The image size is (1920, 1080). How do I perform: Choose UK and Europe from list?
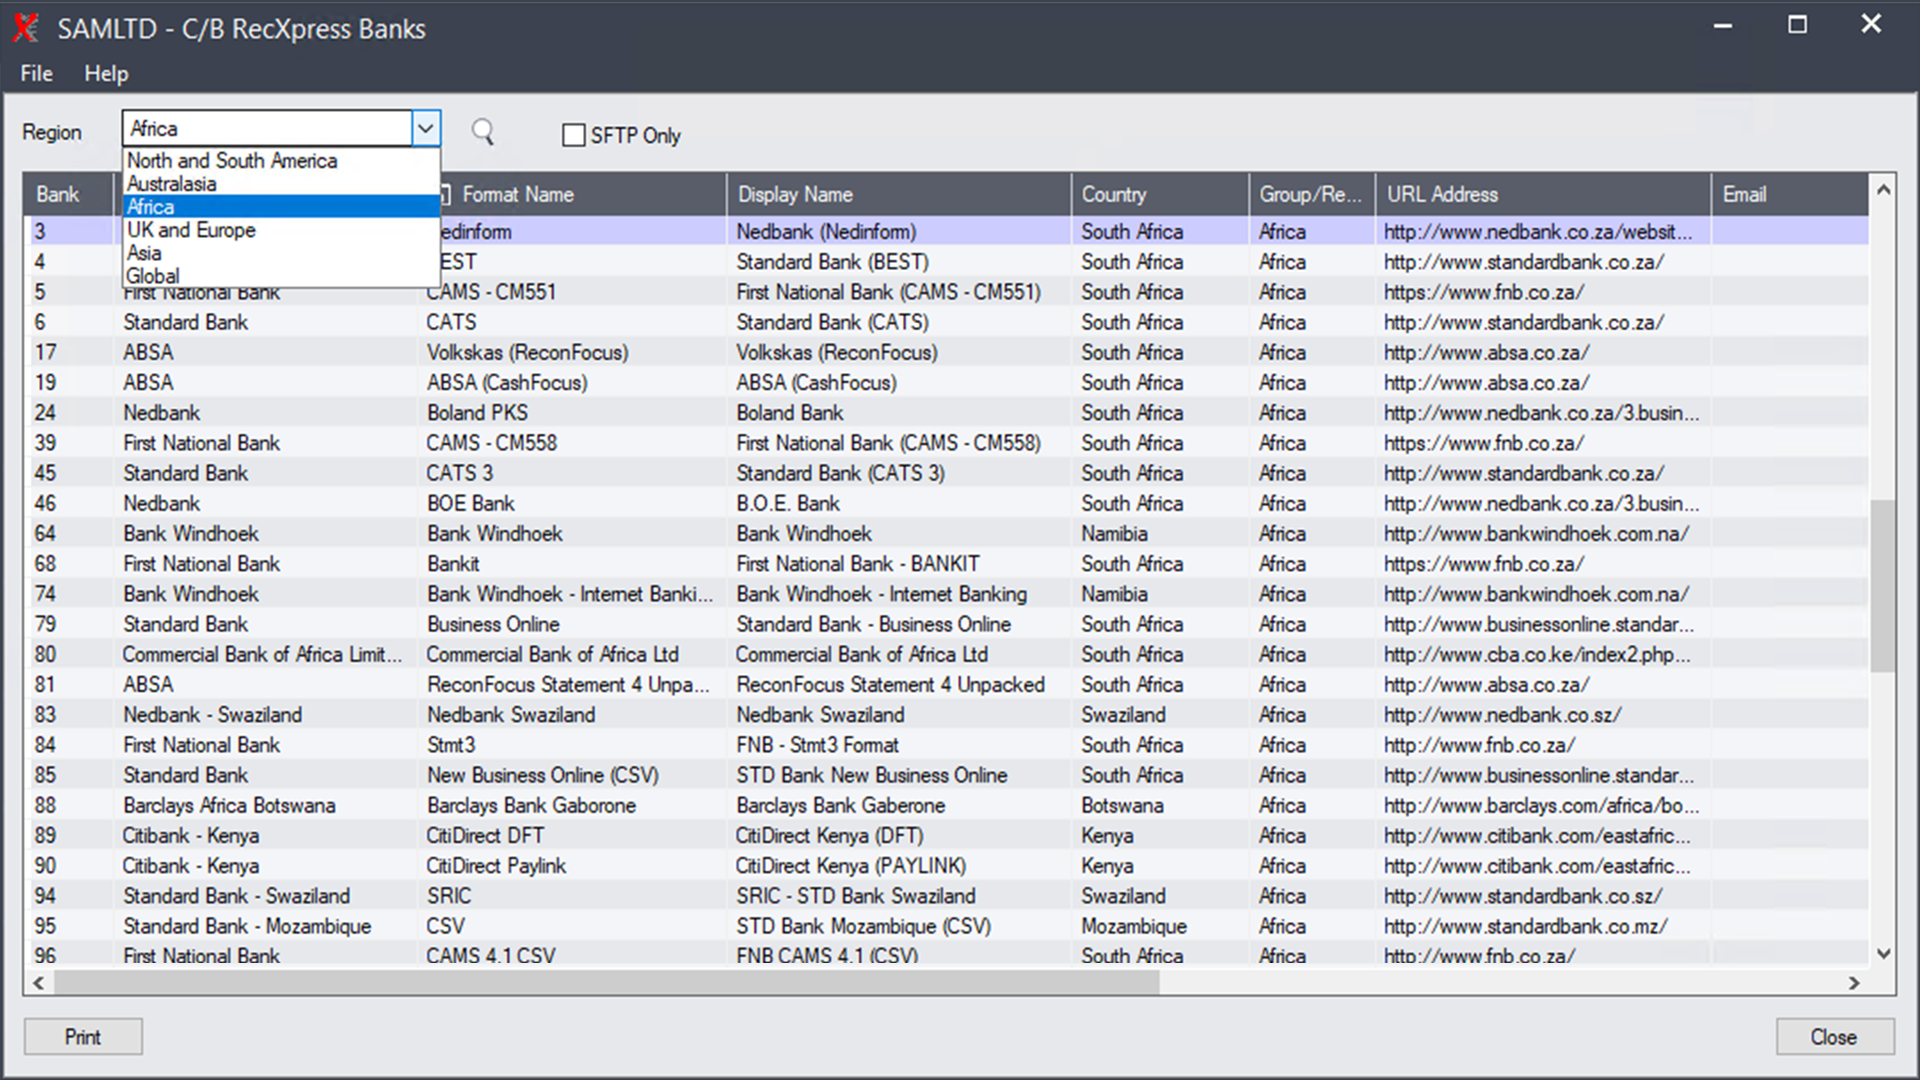[x=191, y=230]
